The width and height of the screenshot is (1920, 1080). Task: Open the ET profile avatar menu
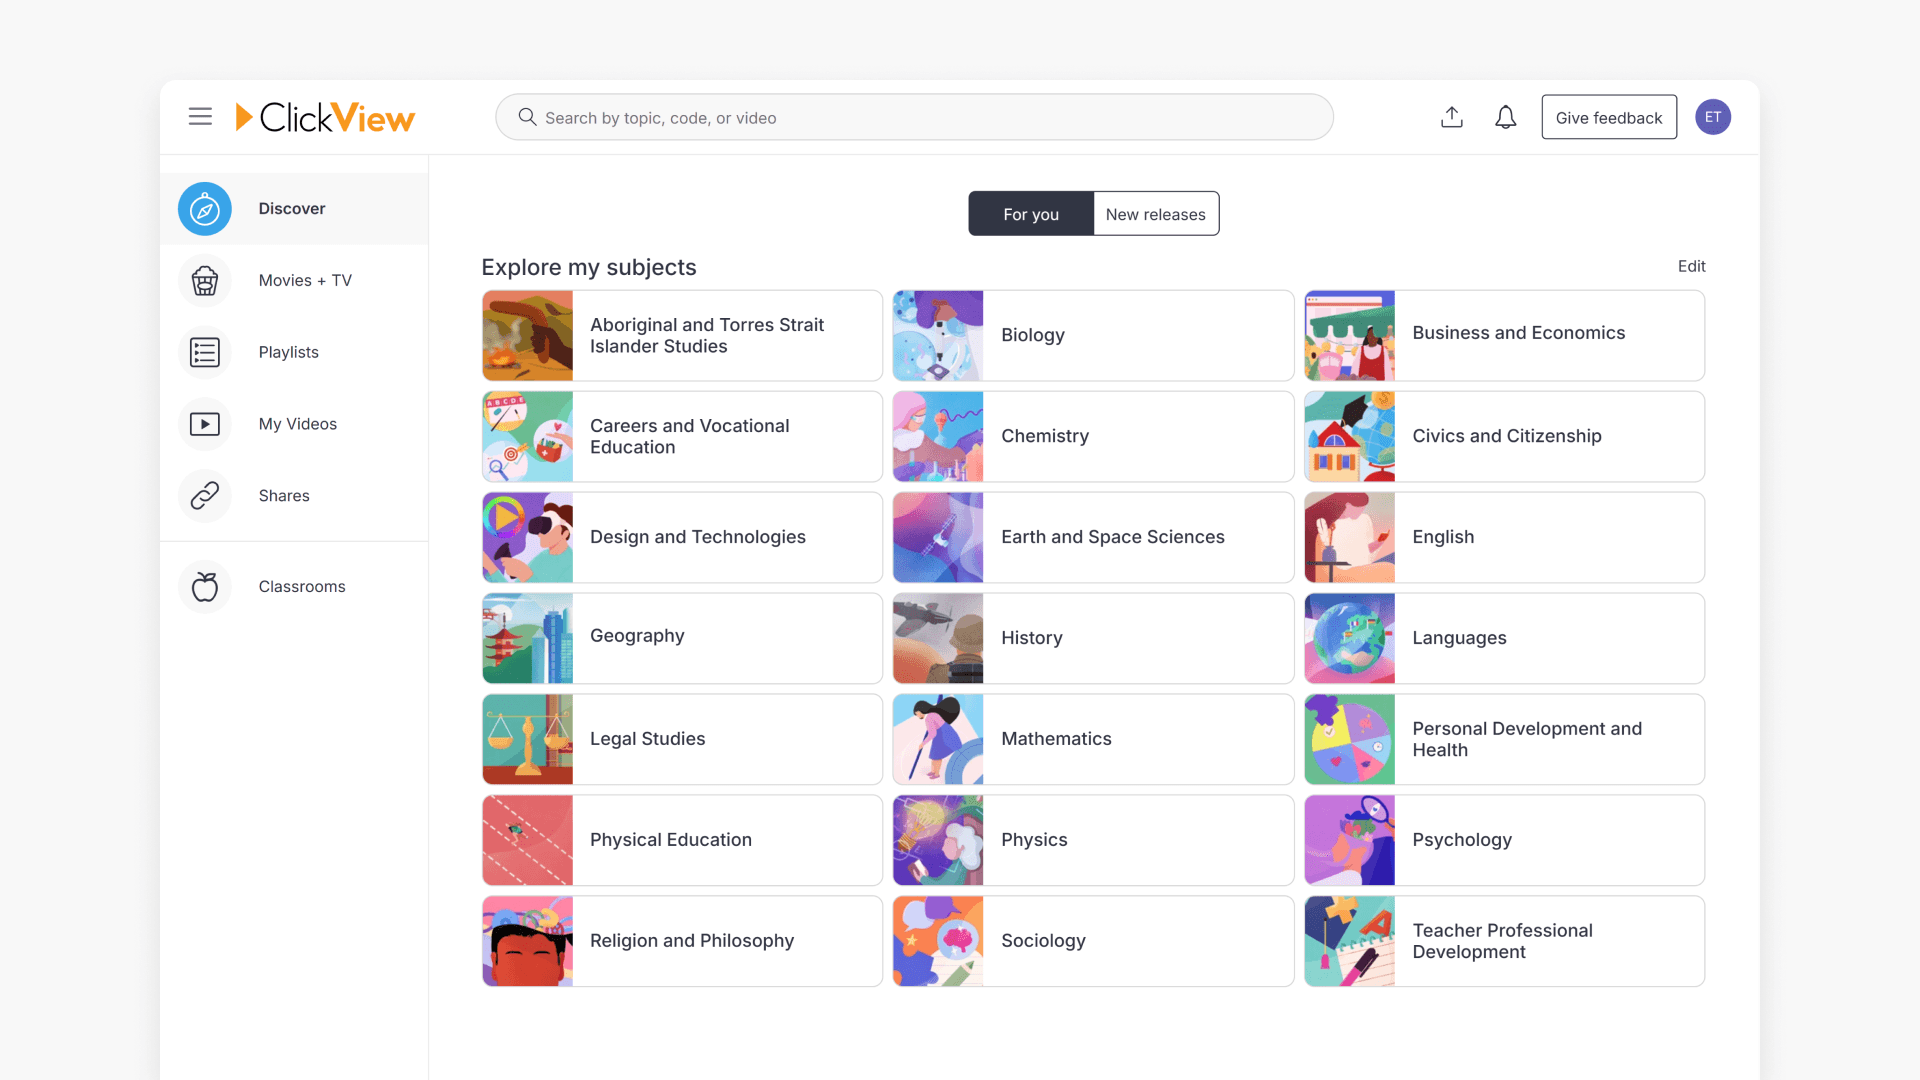pos(1713,117)
